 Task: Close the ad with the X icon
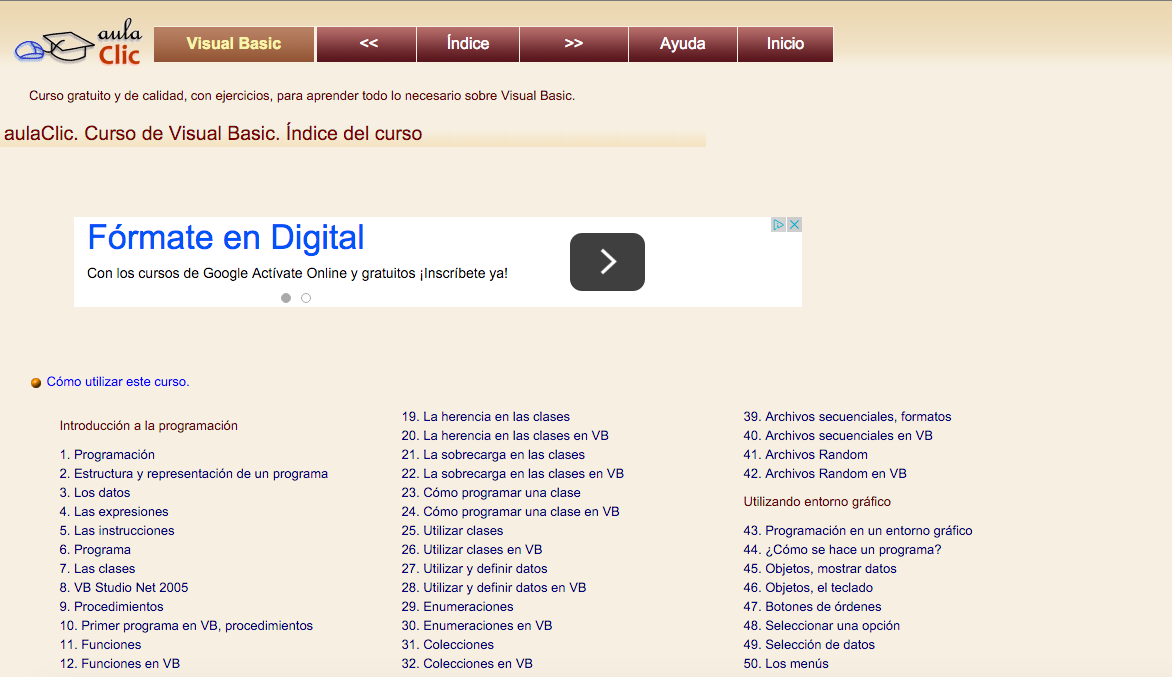794,224
